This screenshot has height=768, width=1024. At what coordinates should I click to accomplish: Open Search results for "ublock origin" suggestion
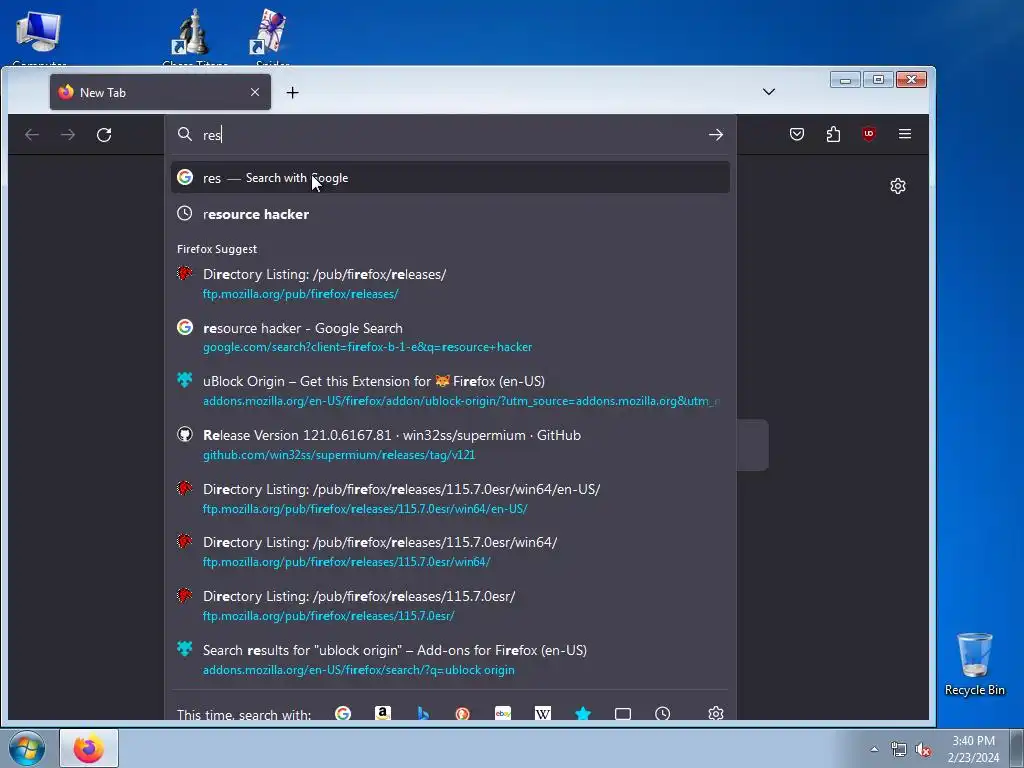[450, 660]
